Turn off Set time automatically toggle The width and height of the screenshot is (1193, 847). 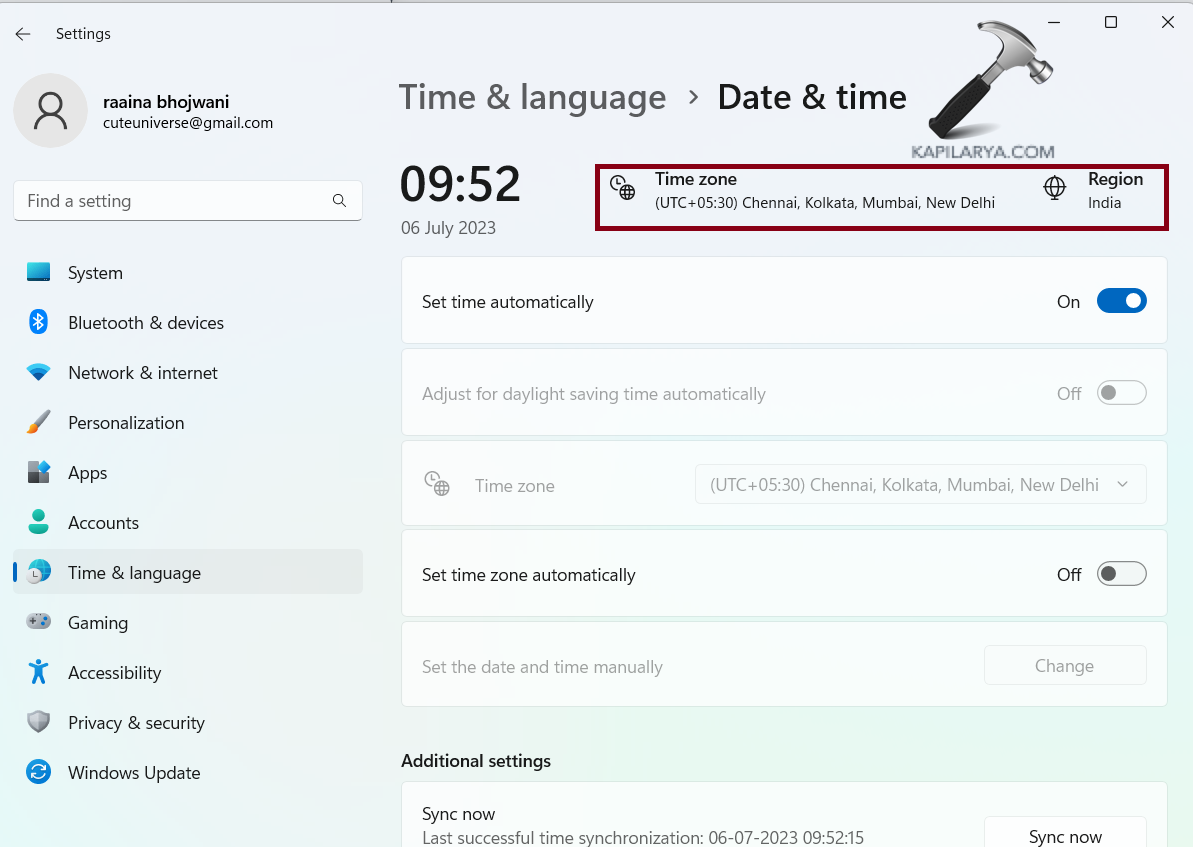[x=1121, y=302]
